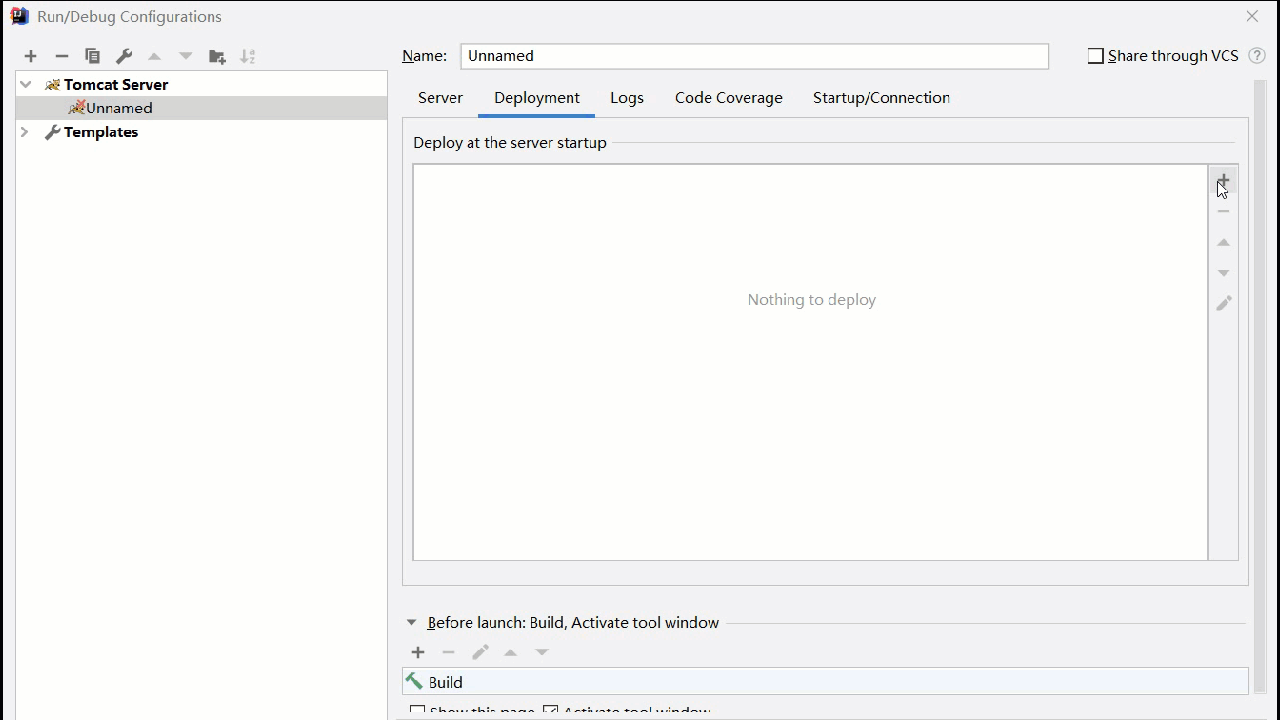
Task: Move the deployment item down
Action: click(1223, 273)
